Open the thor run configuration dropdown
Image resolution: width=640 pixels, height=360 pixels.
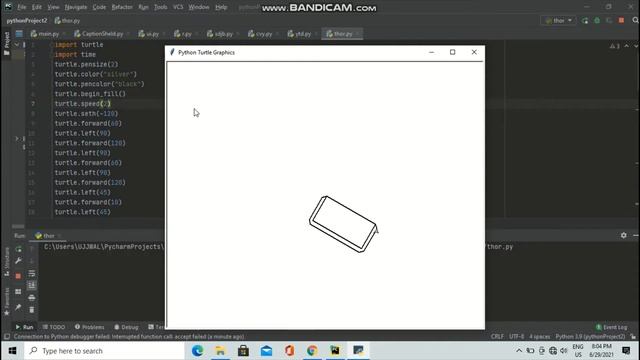pyautogui.click(x=558, y=20)
